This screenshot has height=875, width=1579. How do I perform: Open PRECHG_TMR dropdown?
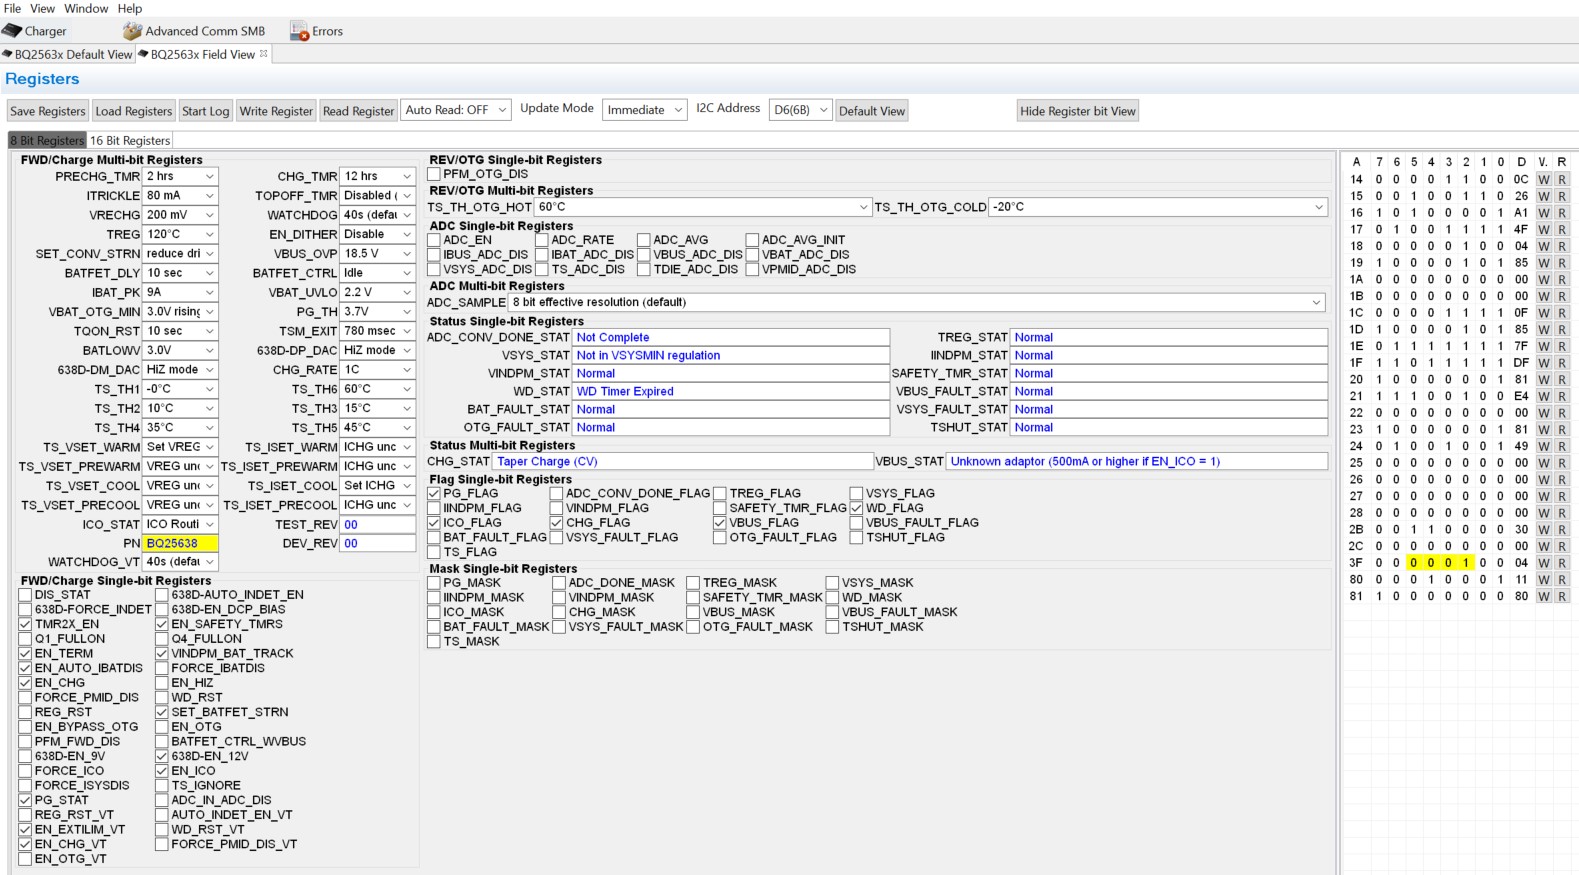tap(181, 176)
